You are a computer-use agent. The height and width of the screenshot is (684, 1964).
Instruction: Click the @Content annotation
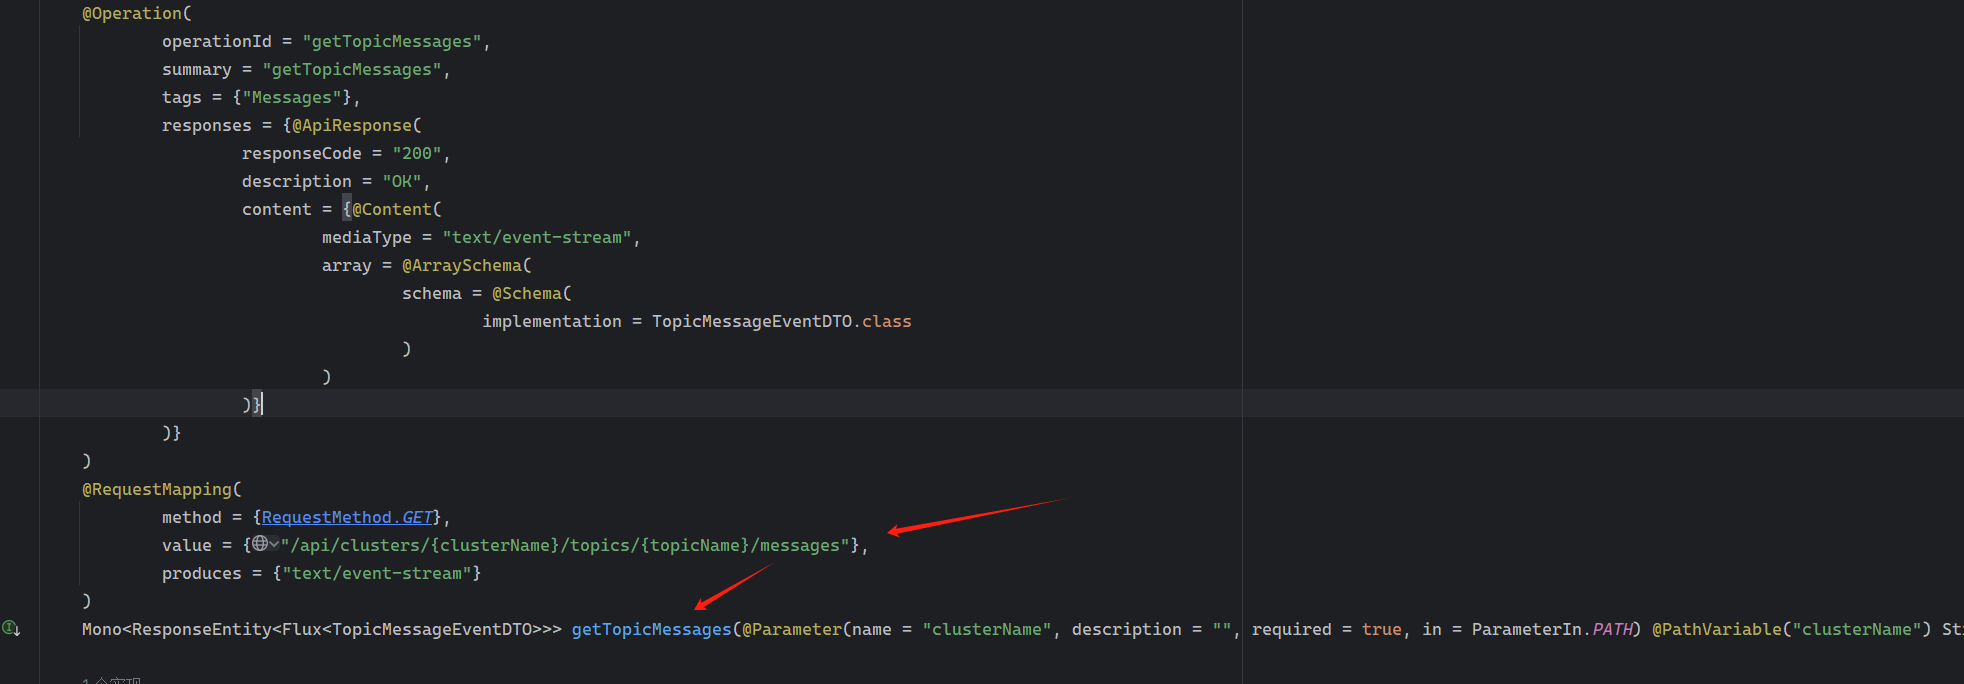tap(392, 209)
